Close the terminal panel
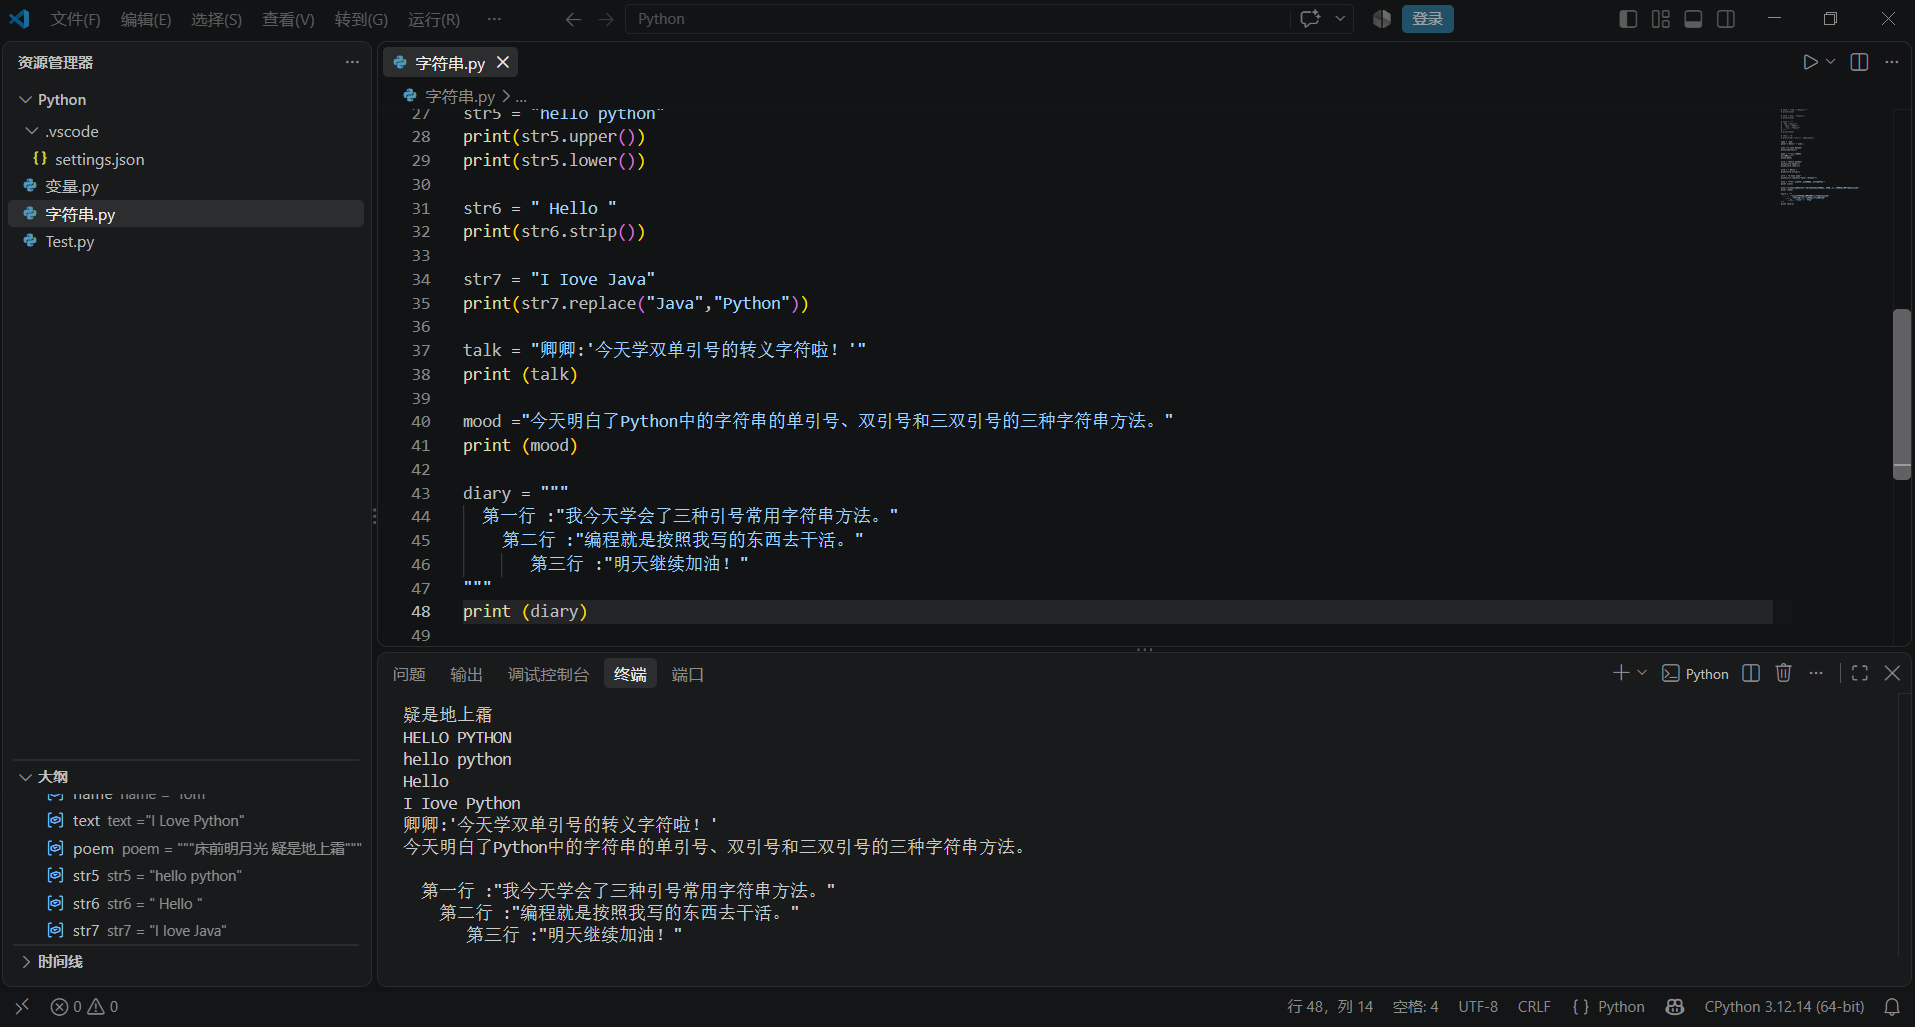 click(1892, 673)
